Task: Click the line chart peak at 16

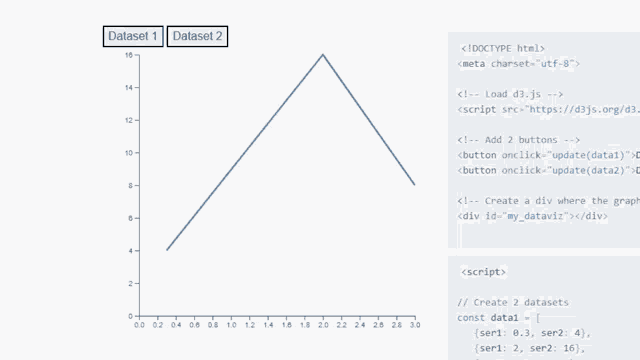Action: tap(323, 54)
